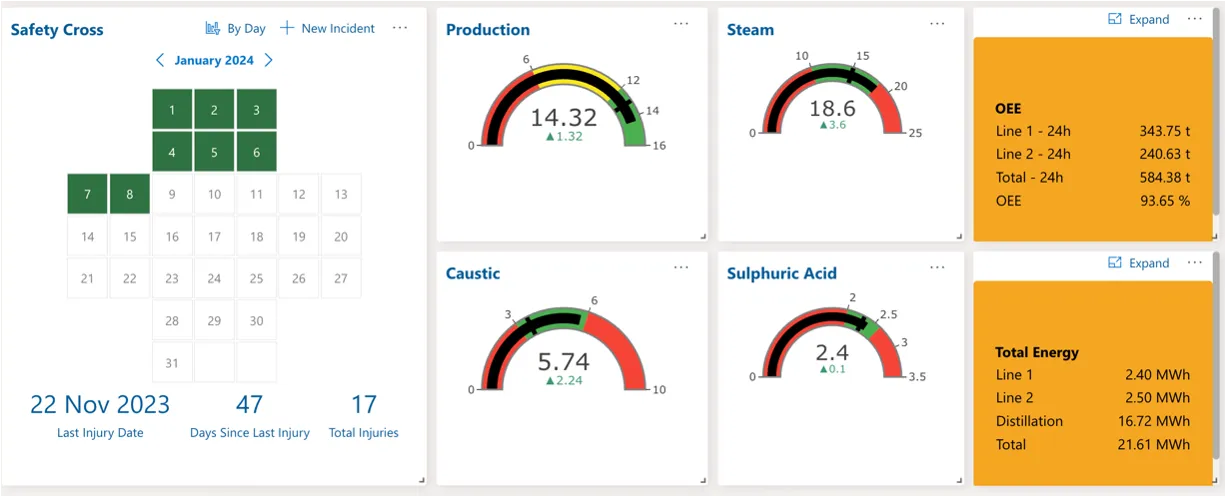The image size is (1226, 496).
Task: Click Total - 24h value 584.38 t
Action: [x=1165, y=177]
